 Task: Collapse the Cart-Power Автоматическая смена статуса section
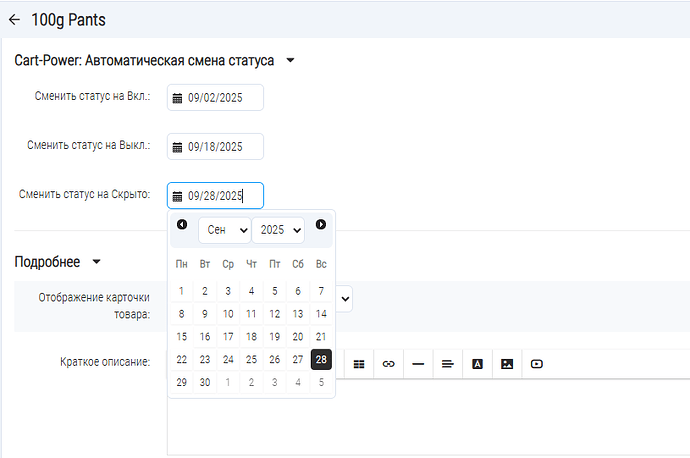(x=290, y=61)
